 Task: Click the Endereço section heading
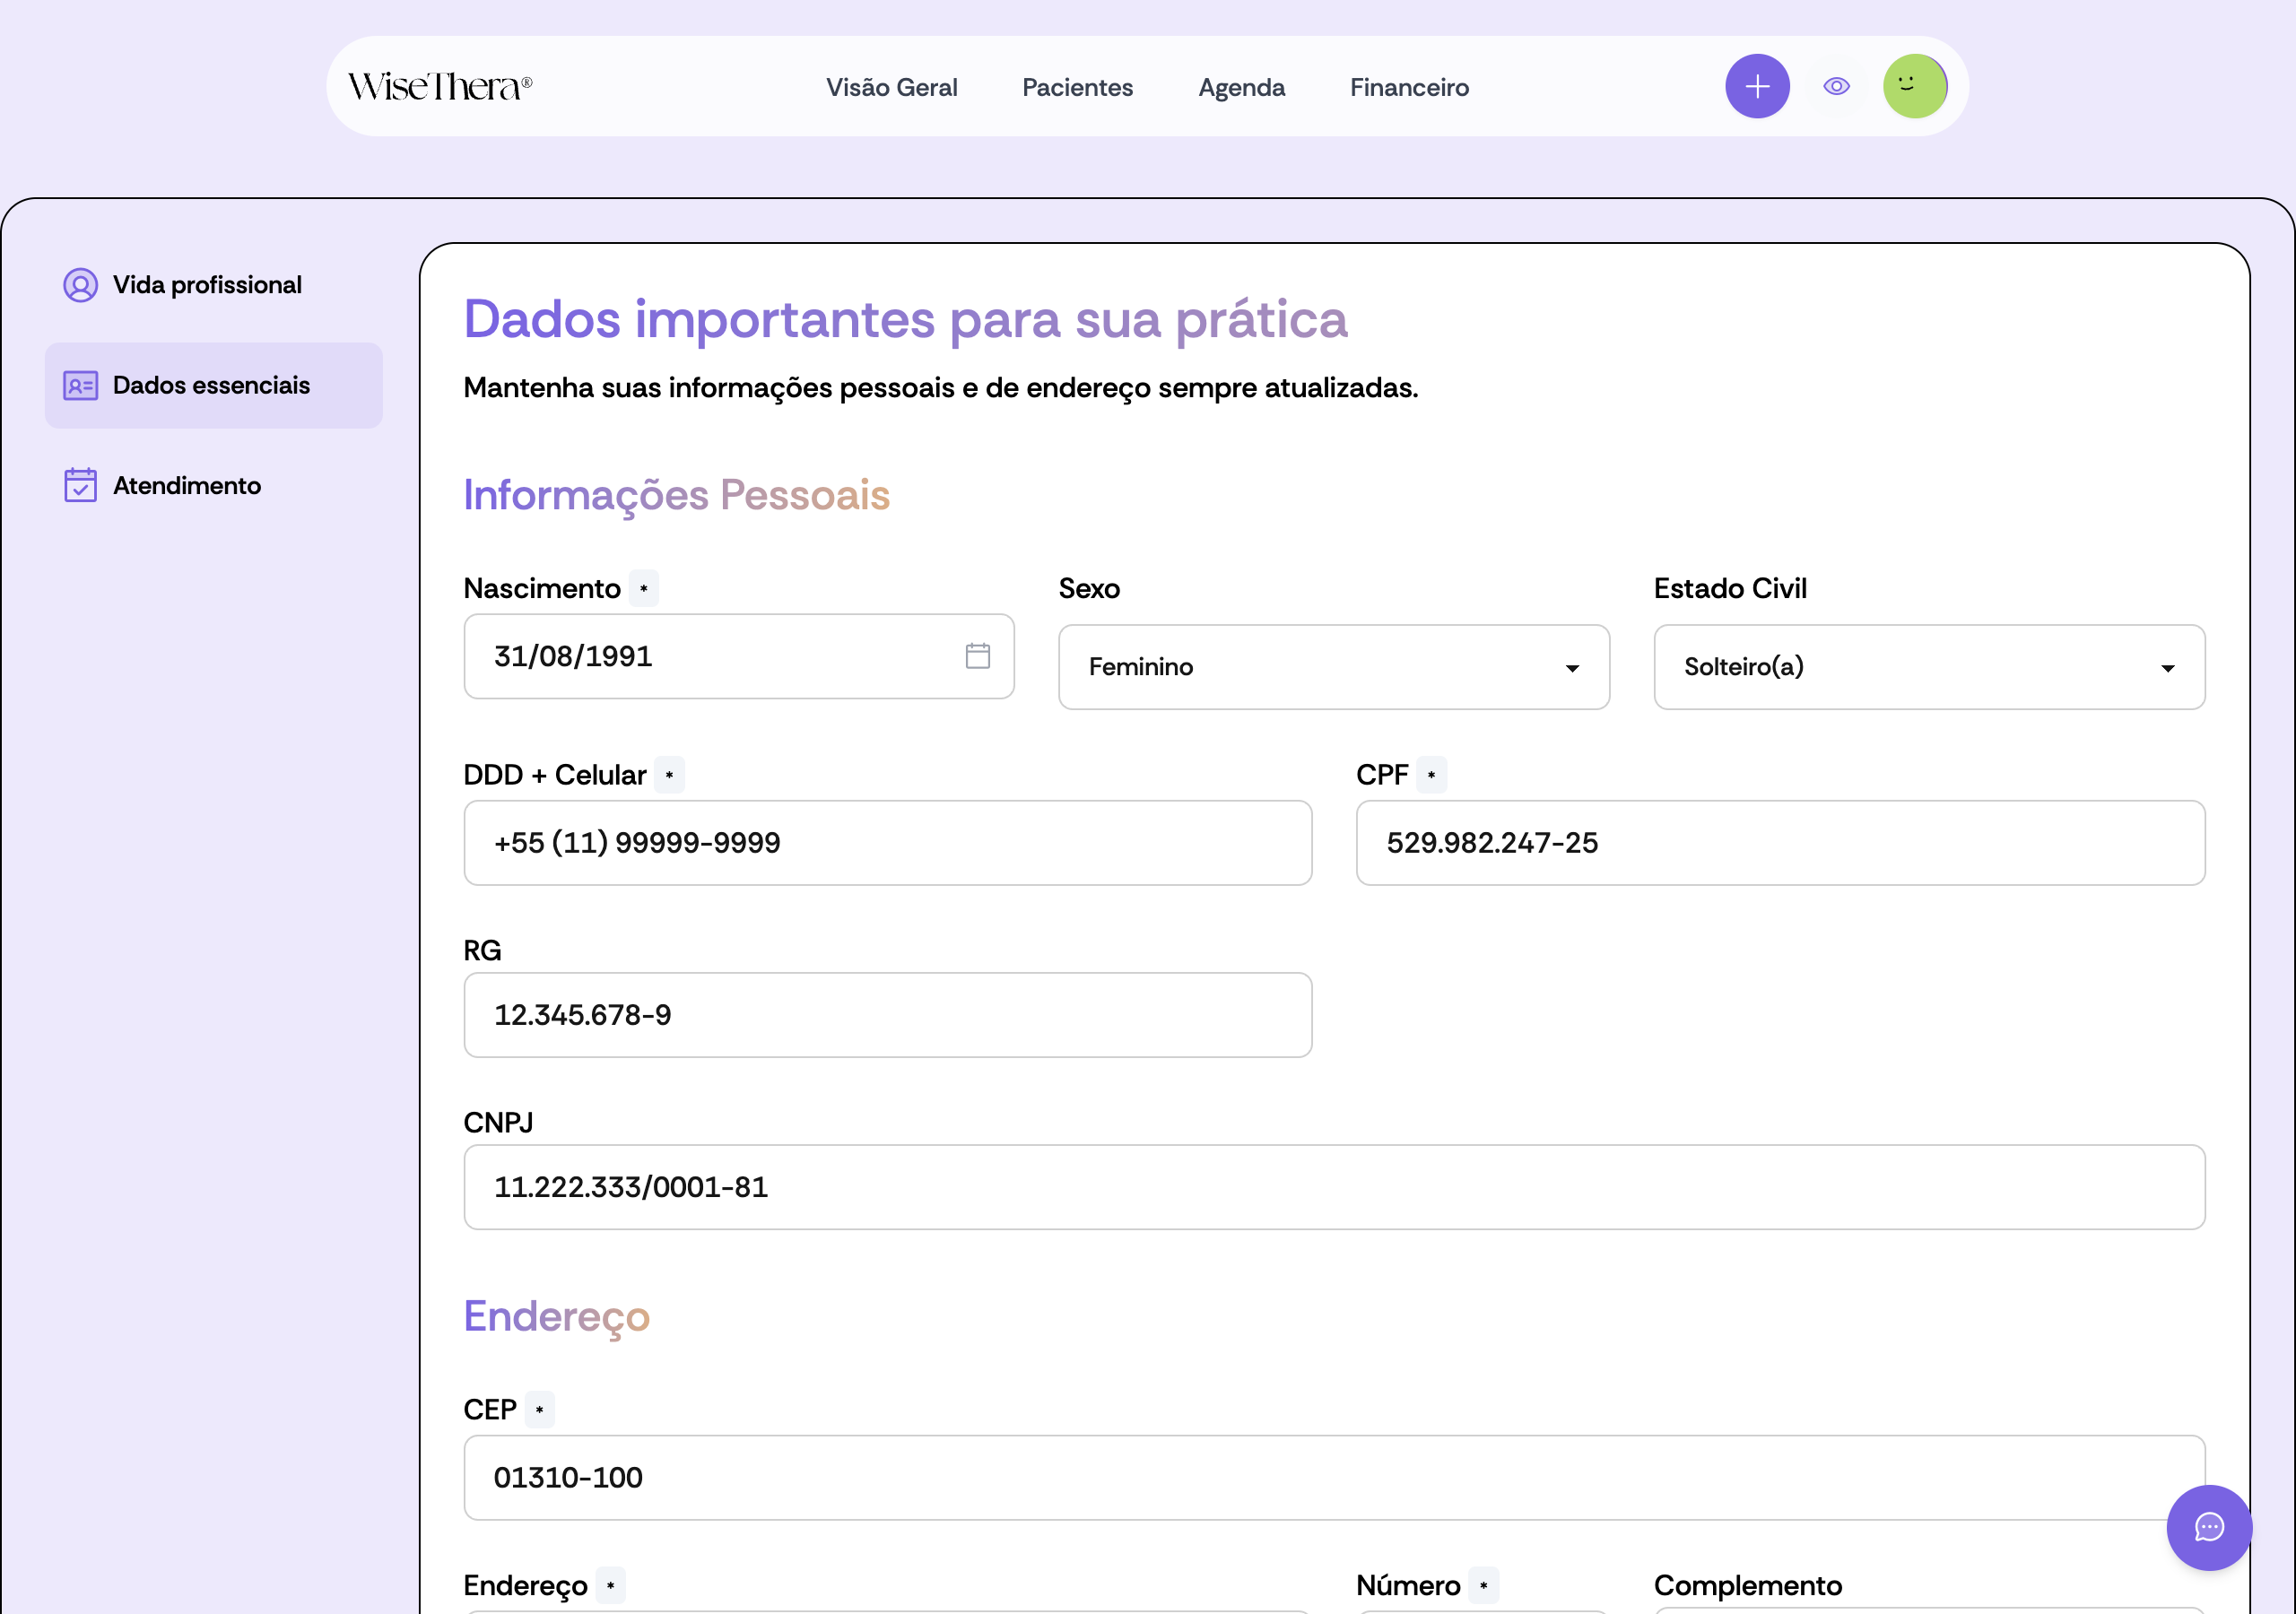coord(556,1316)
